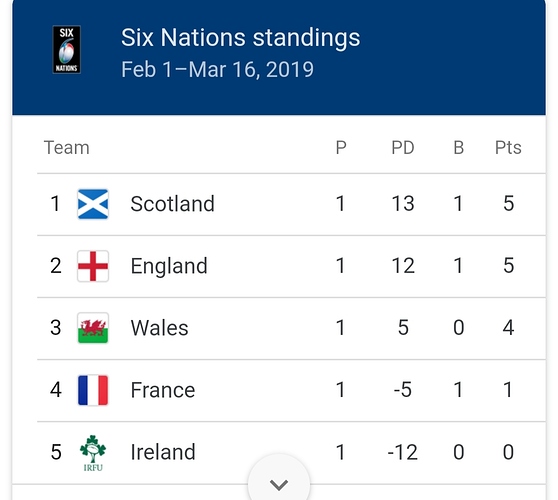Click the France tricolour flag icon

(93, 390)
